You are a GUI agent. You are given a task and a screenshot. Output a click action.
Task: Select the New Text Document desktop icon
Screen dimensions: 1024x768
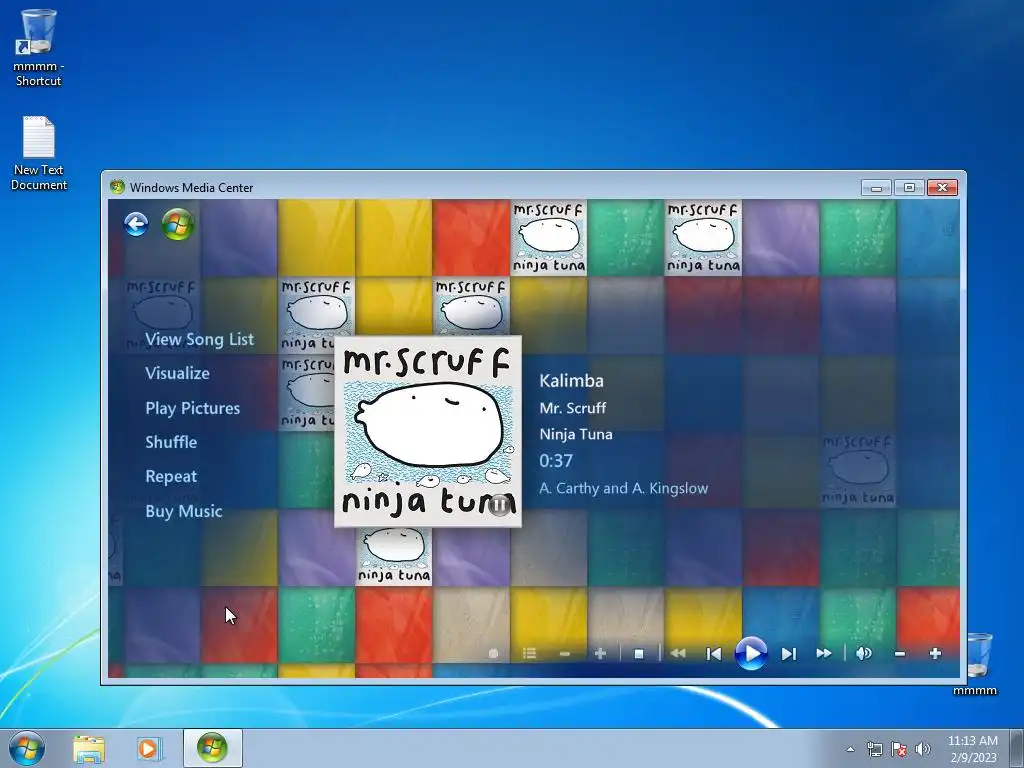click(x=39, y=153)
